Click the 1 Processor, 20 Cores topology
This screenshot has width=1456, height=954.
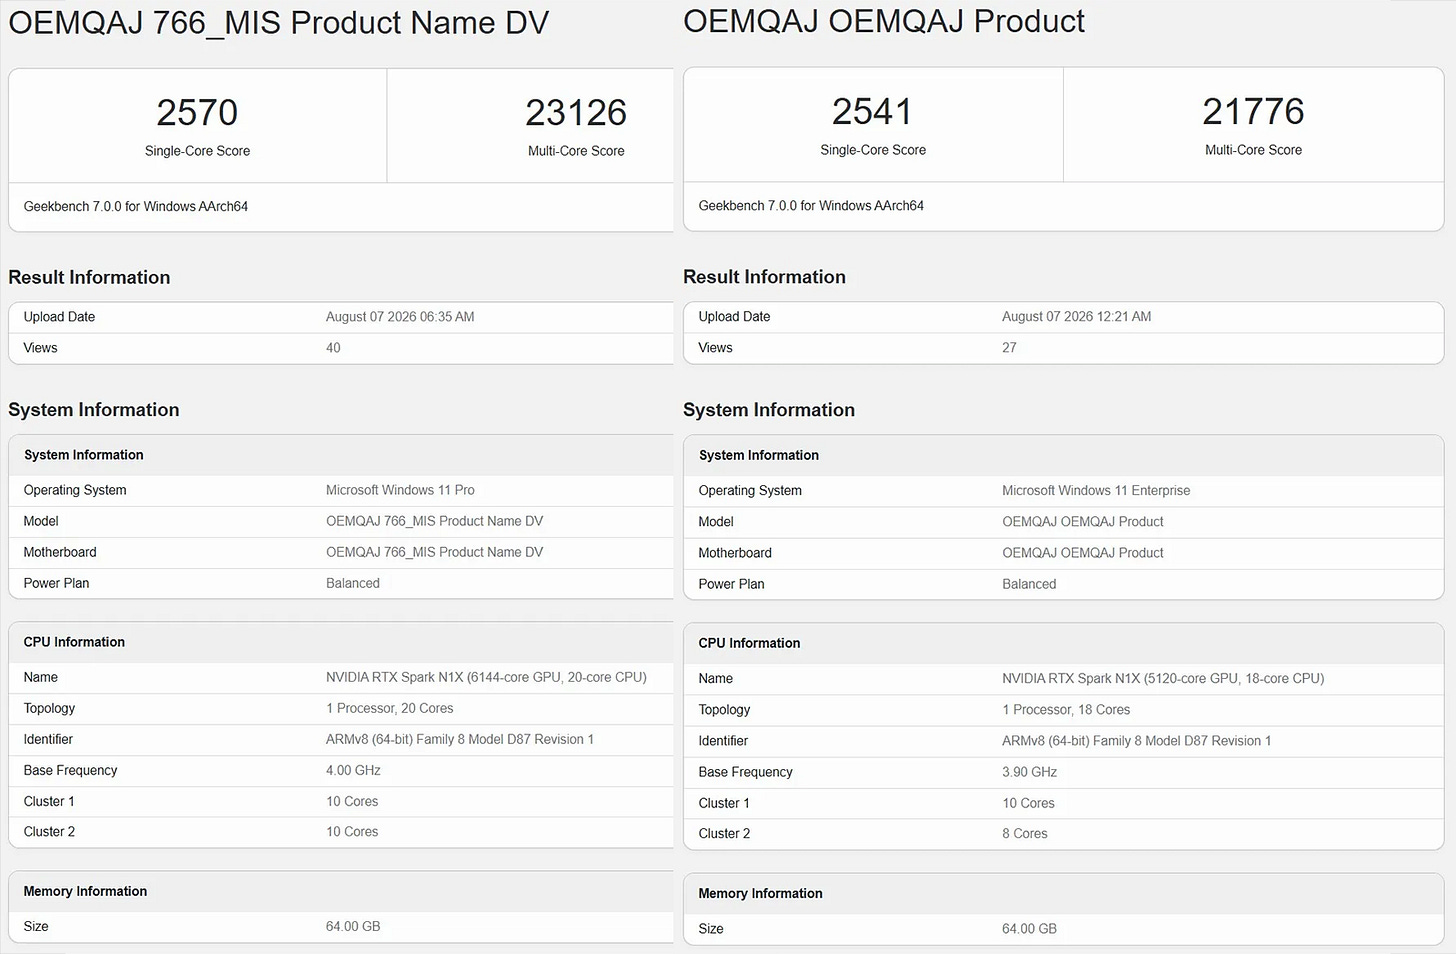389,708
